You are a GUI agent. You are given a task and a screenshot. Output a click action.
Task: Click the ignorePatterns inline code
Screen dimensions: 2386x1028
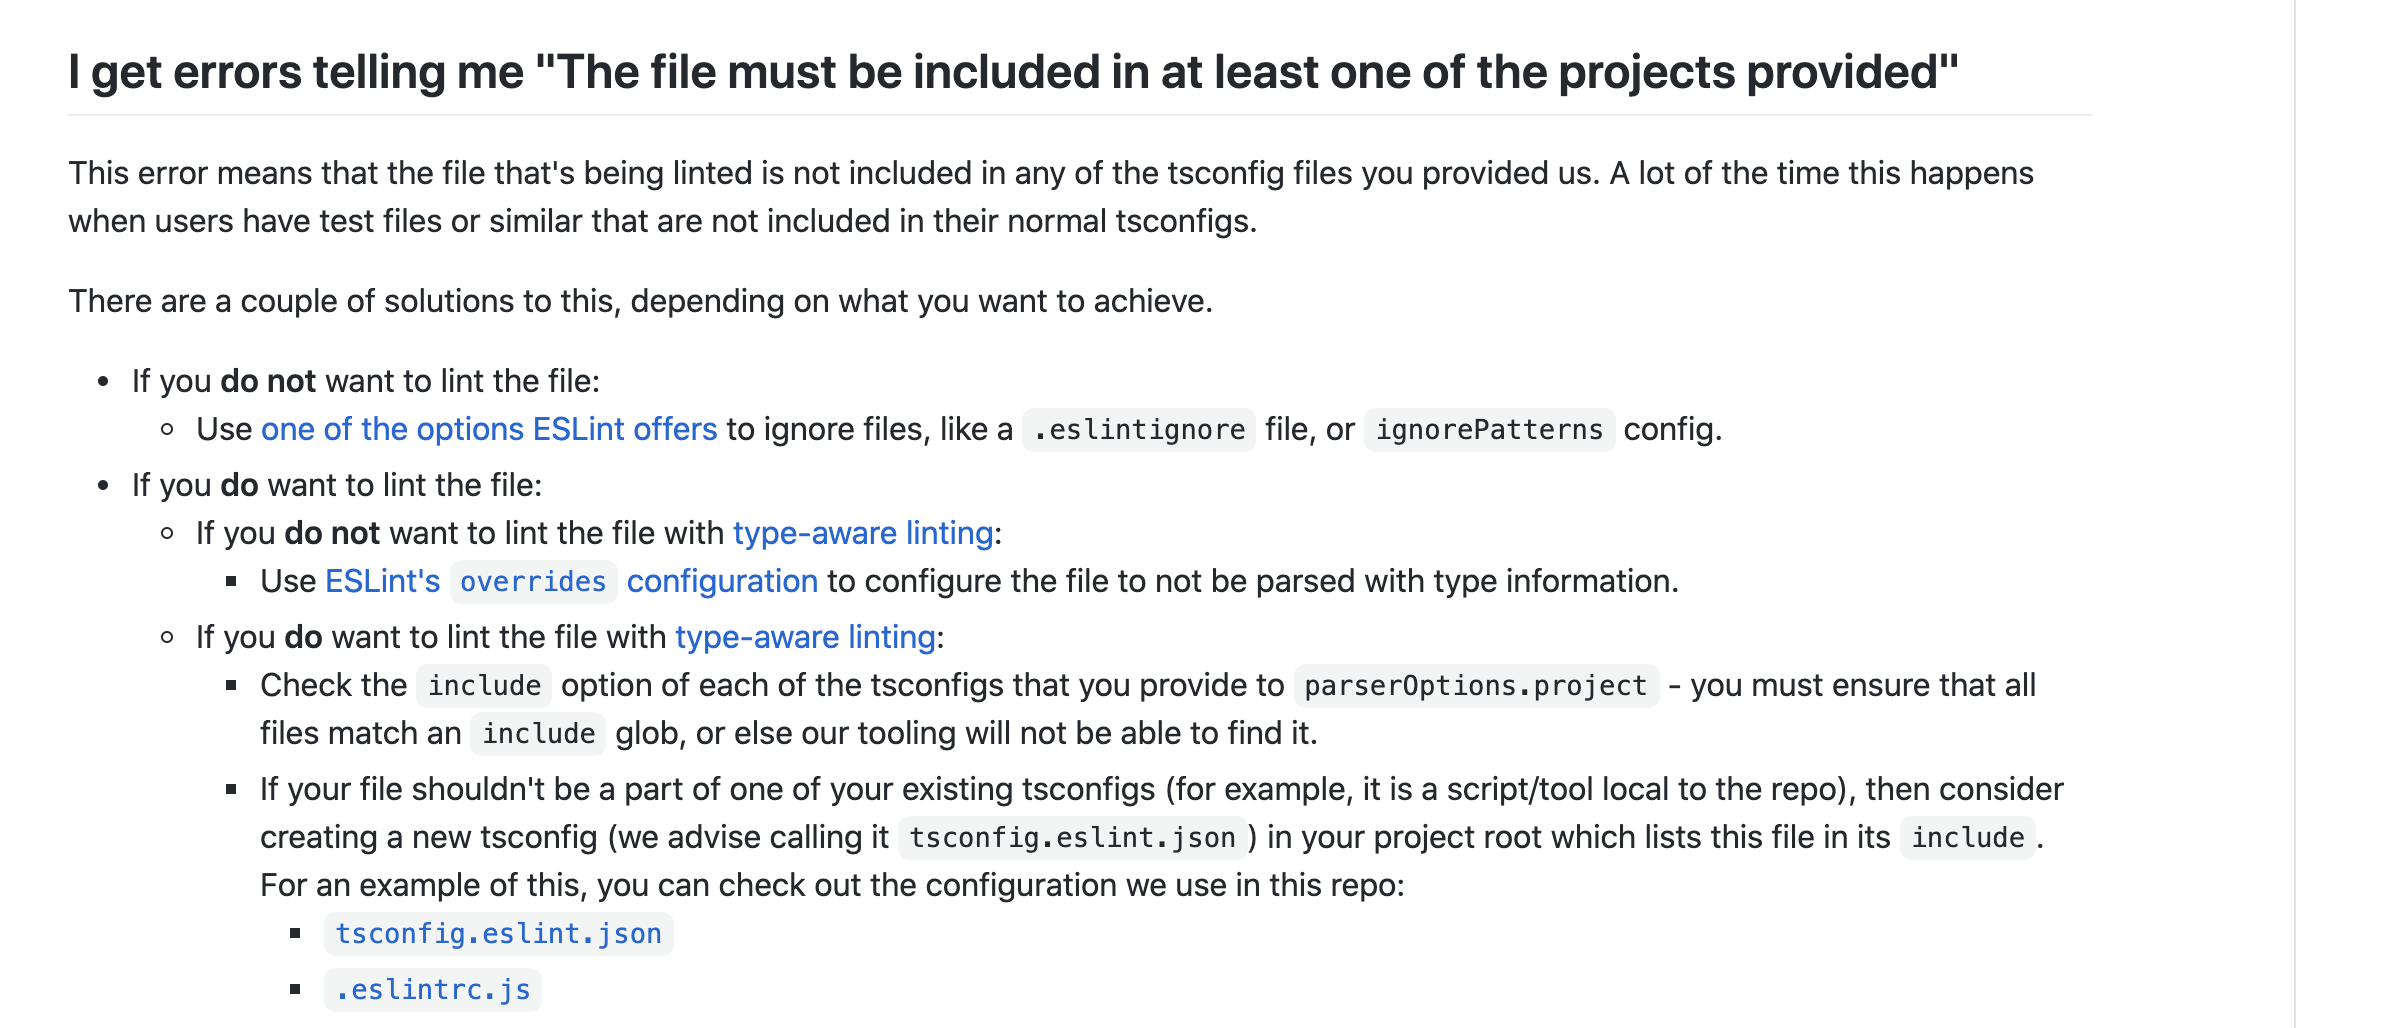(x=1489, y=430)
